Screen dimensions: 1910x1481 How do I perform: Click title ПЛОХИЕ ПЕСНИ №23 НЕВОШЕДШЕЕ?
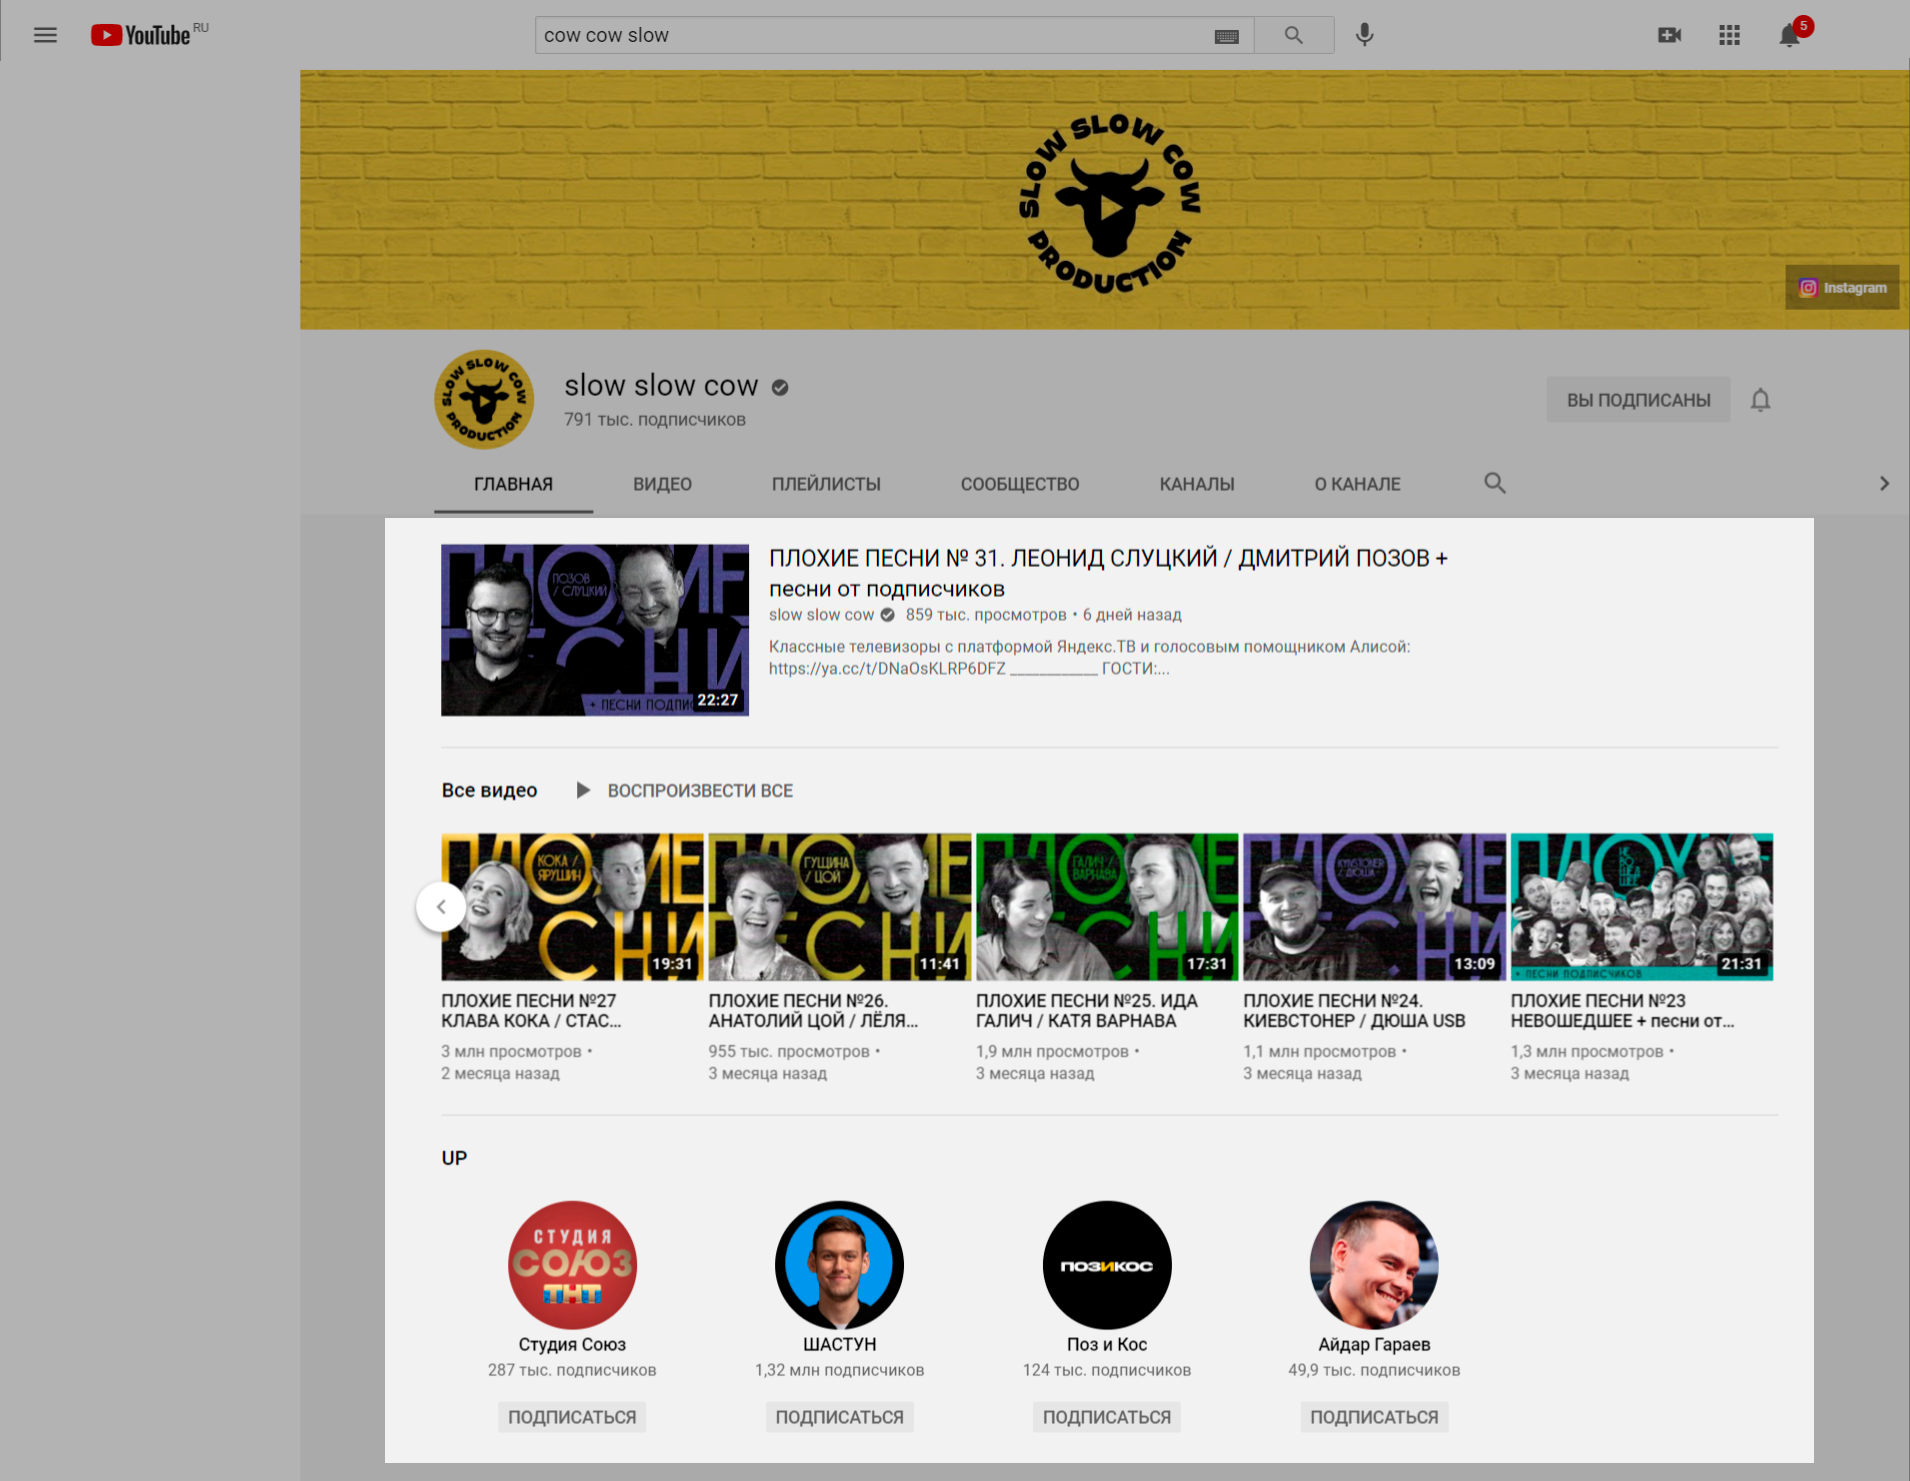[1622, 1010]
